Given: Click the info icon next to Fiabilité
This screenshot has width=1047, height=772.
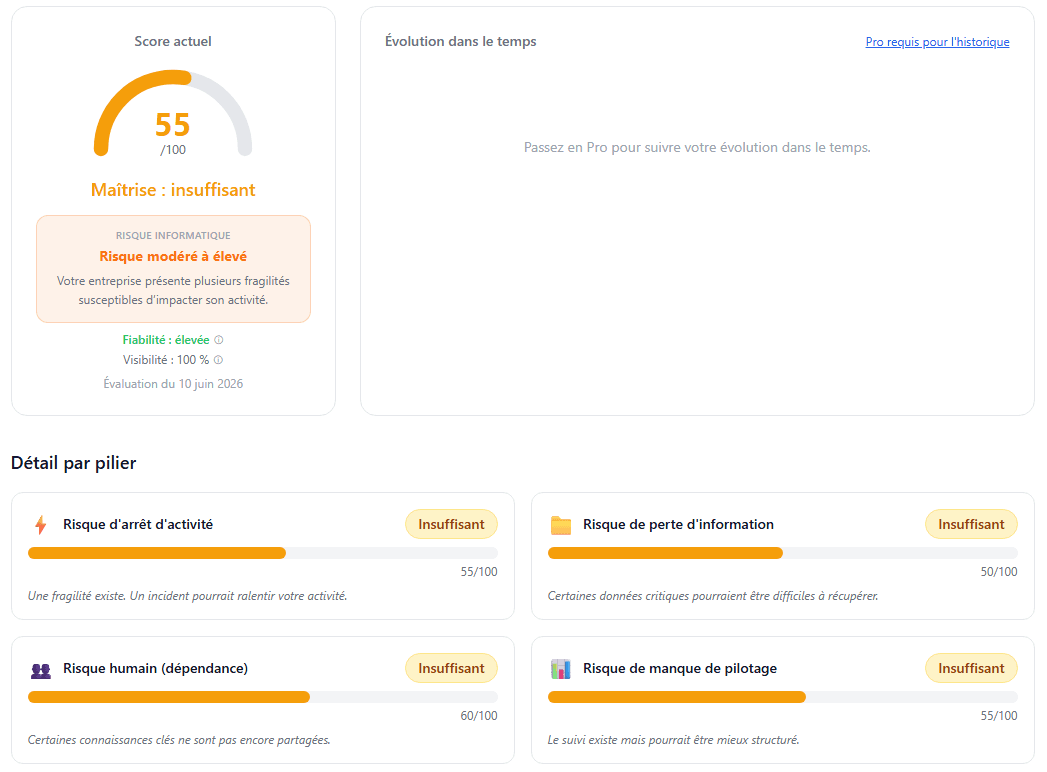Looking at the screenshot, I should (x=218, y=340).
